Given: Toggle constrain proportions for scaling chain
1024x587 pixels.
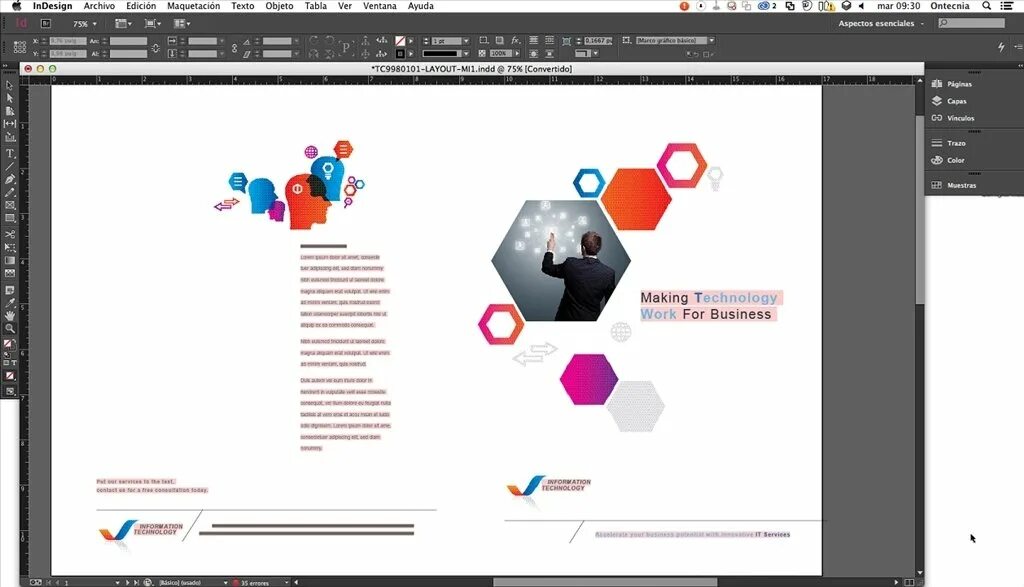Looking at the screenshot, I should (x=234, y=47).
